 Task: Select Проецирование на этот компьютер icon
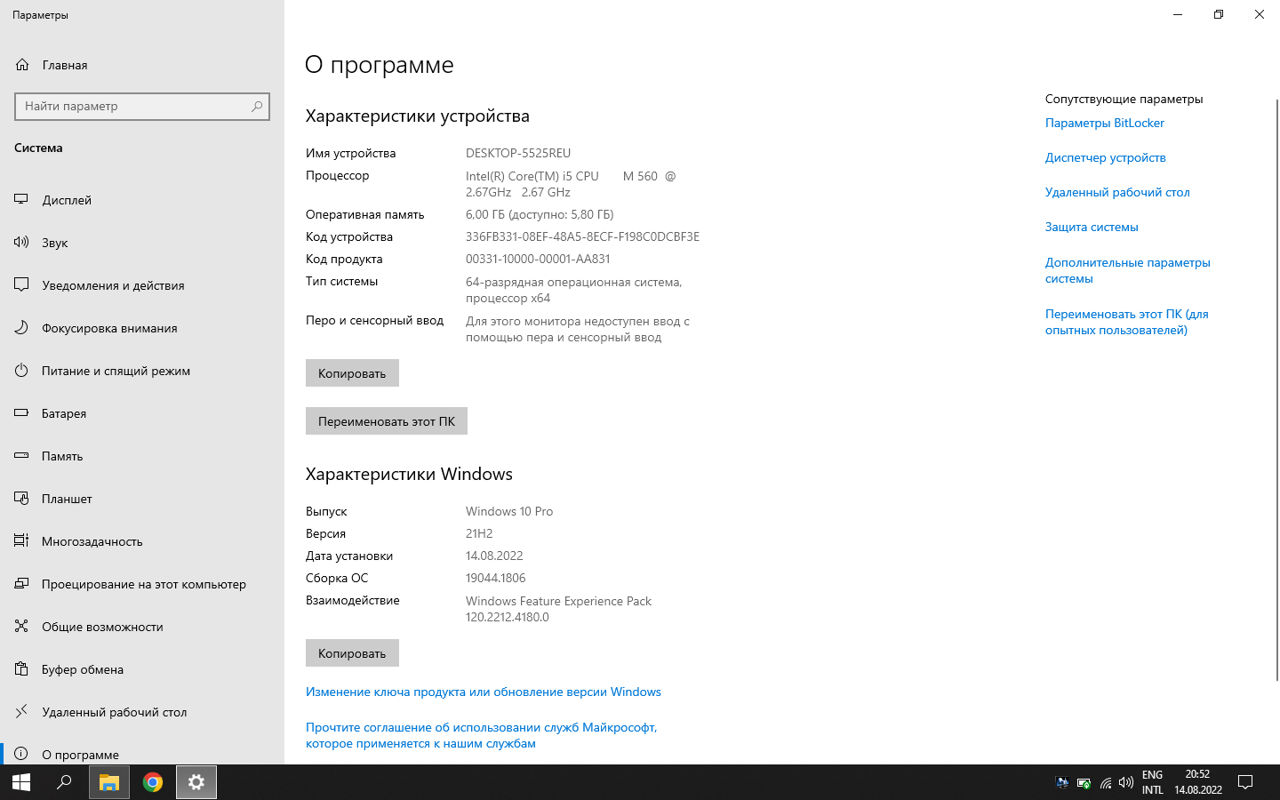(21, 584)
